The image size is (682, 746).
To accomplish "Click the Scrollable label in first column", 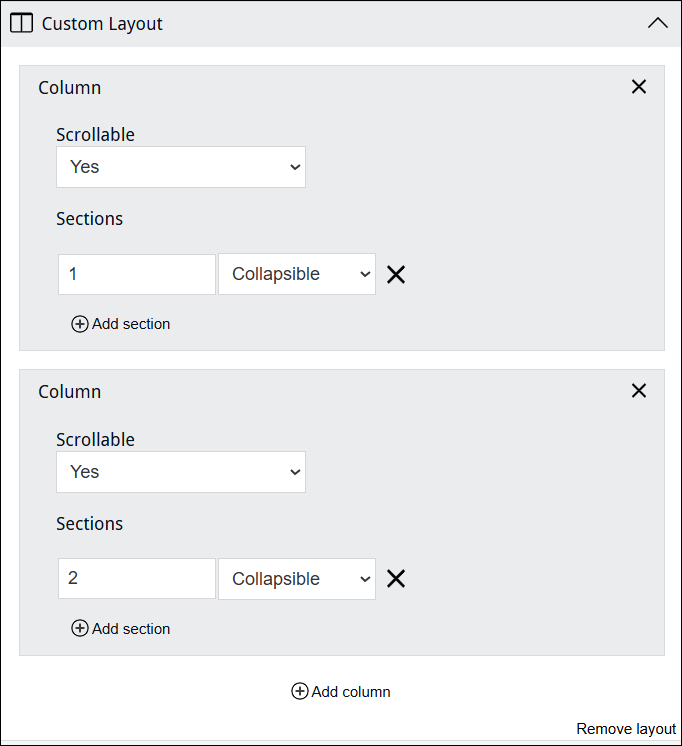I will (x=95, y=135).
